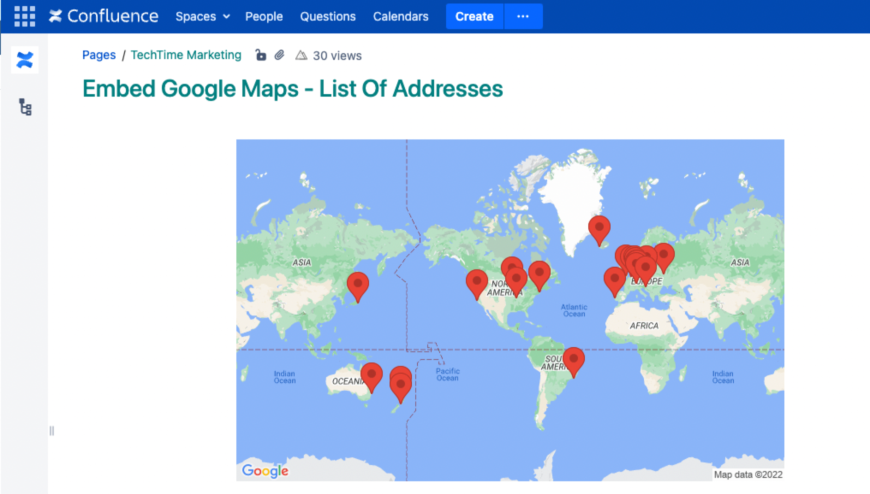Select the front pin in central North America
The image size is (870, 494).
(x=516, y=282)
